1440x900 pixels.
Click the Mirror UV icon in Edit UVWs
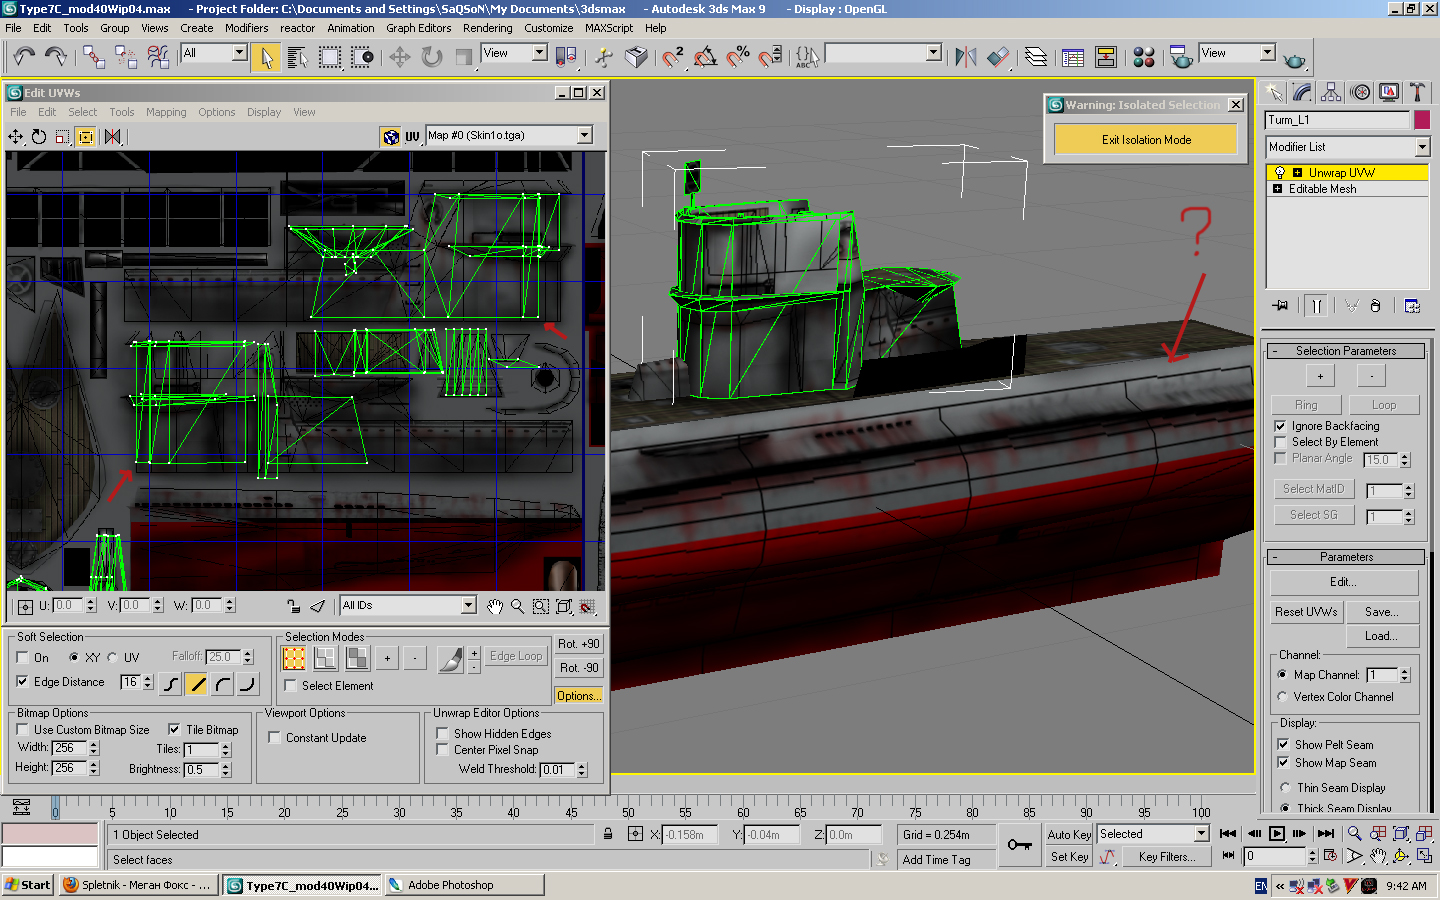113,136
